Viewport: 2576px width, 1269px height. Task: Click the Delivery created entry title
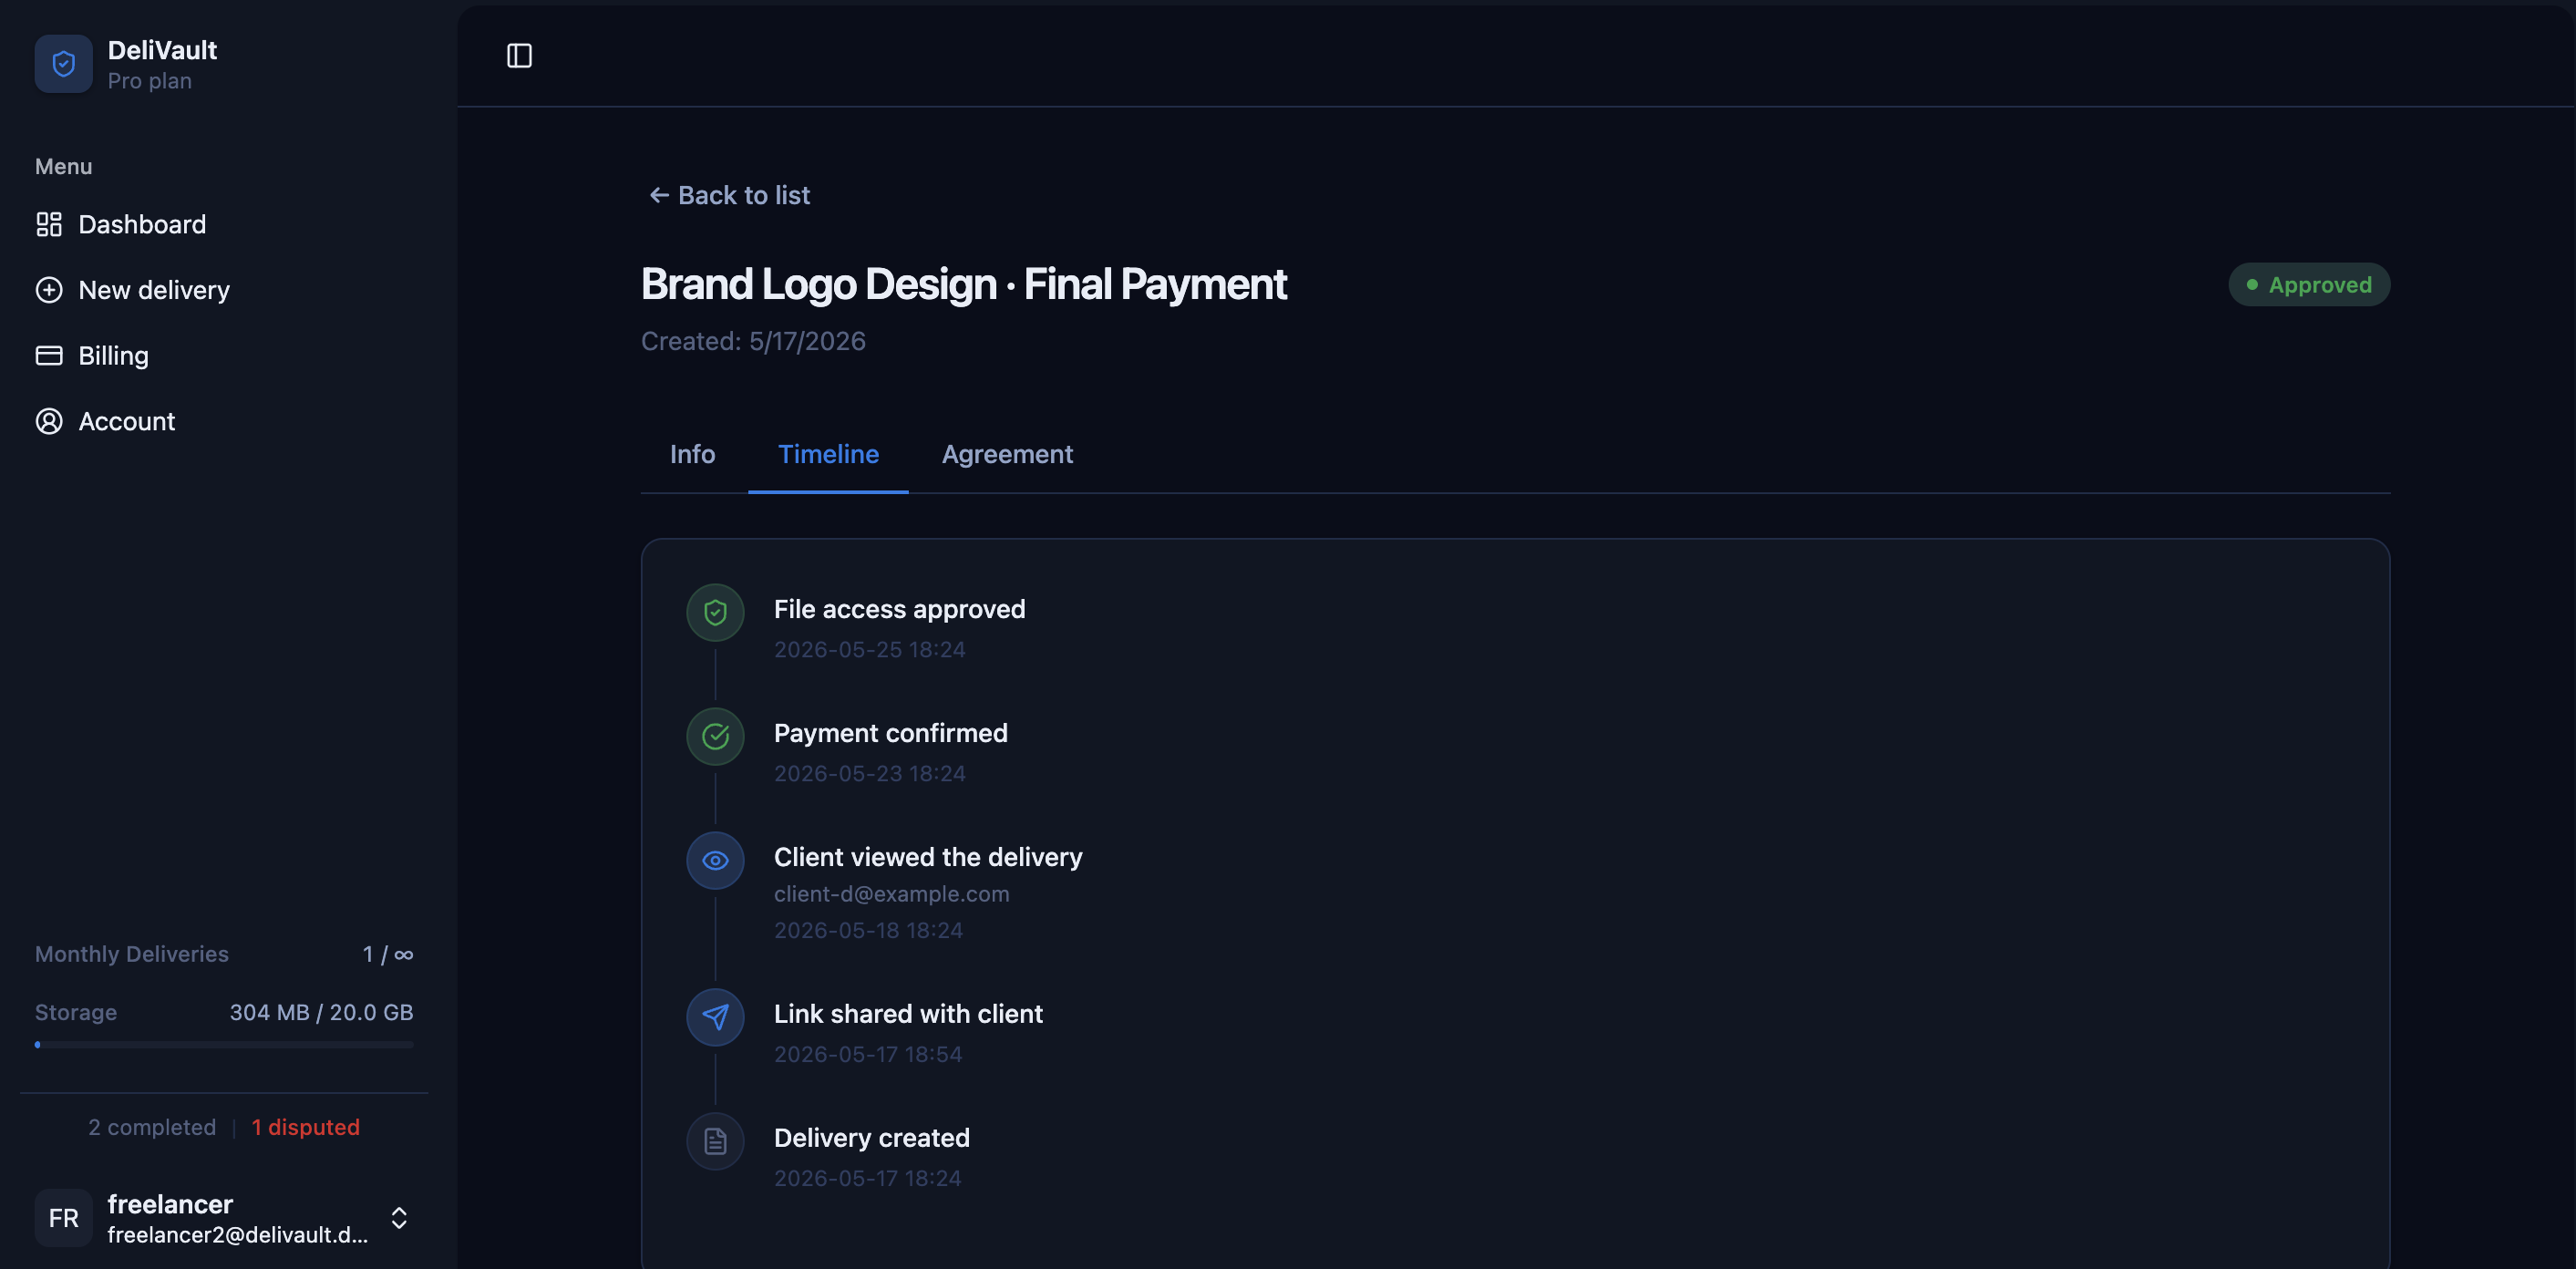pyautogui.click(x=871, y=1138)
